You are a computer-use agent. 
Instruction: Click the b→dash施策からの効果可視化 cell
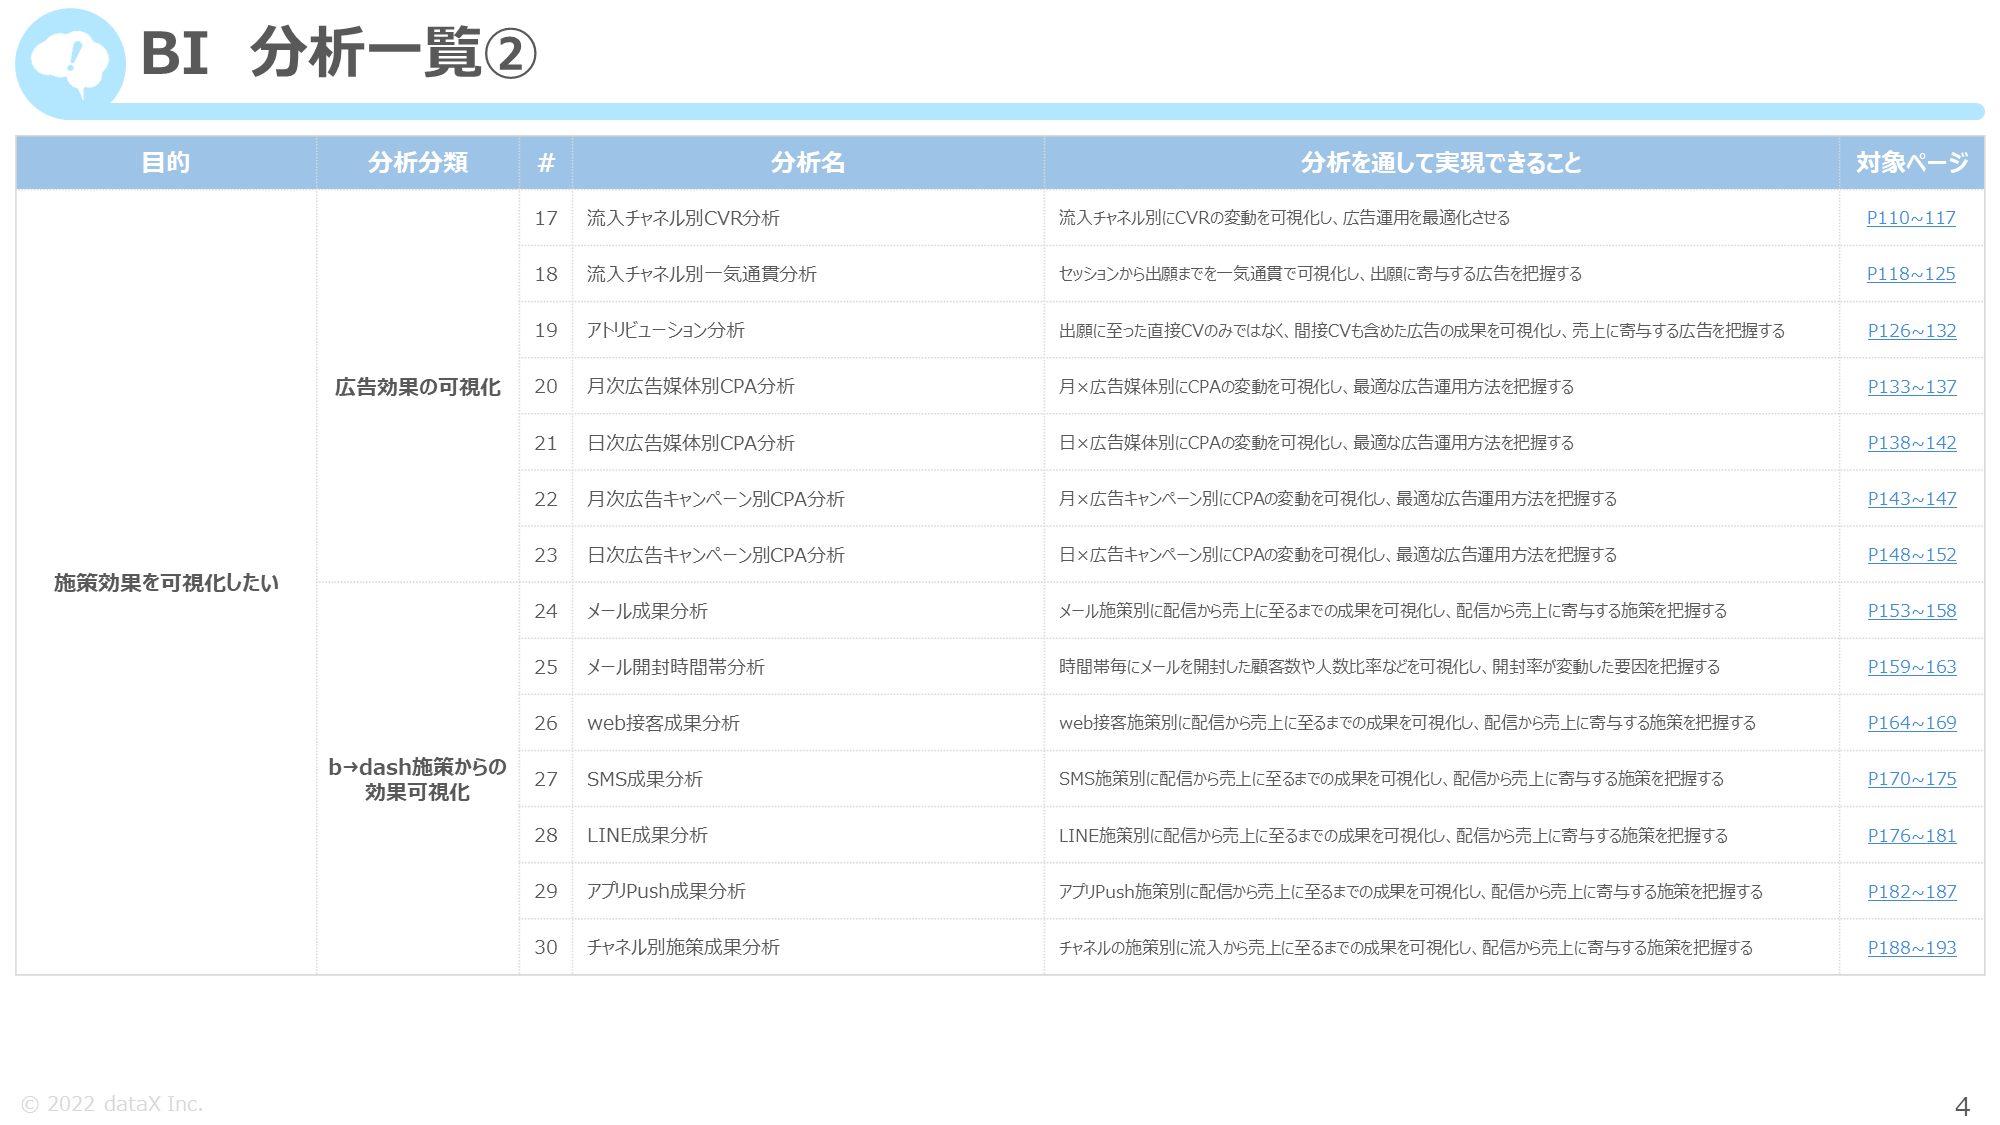[x=418, y=779]
